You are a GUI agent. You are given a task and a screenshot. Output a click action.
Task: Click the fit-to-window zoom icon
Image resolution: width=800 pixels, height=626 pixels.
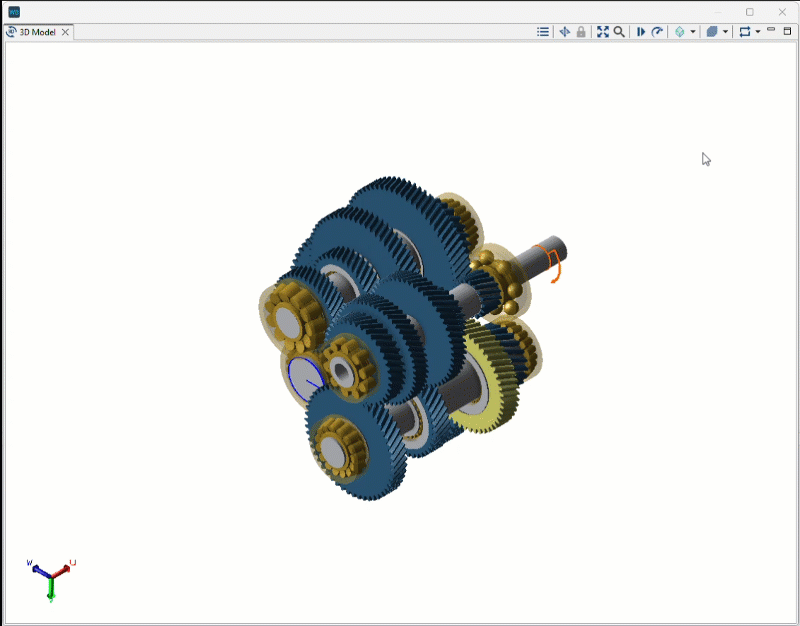tap(603, 32)
